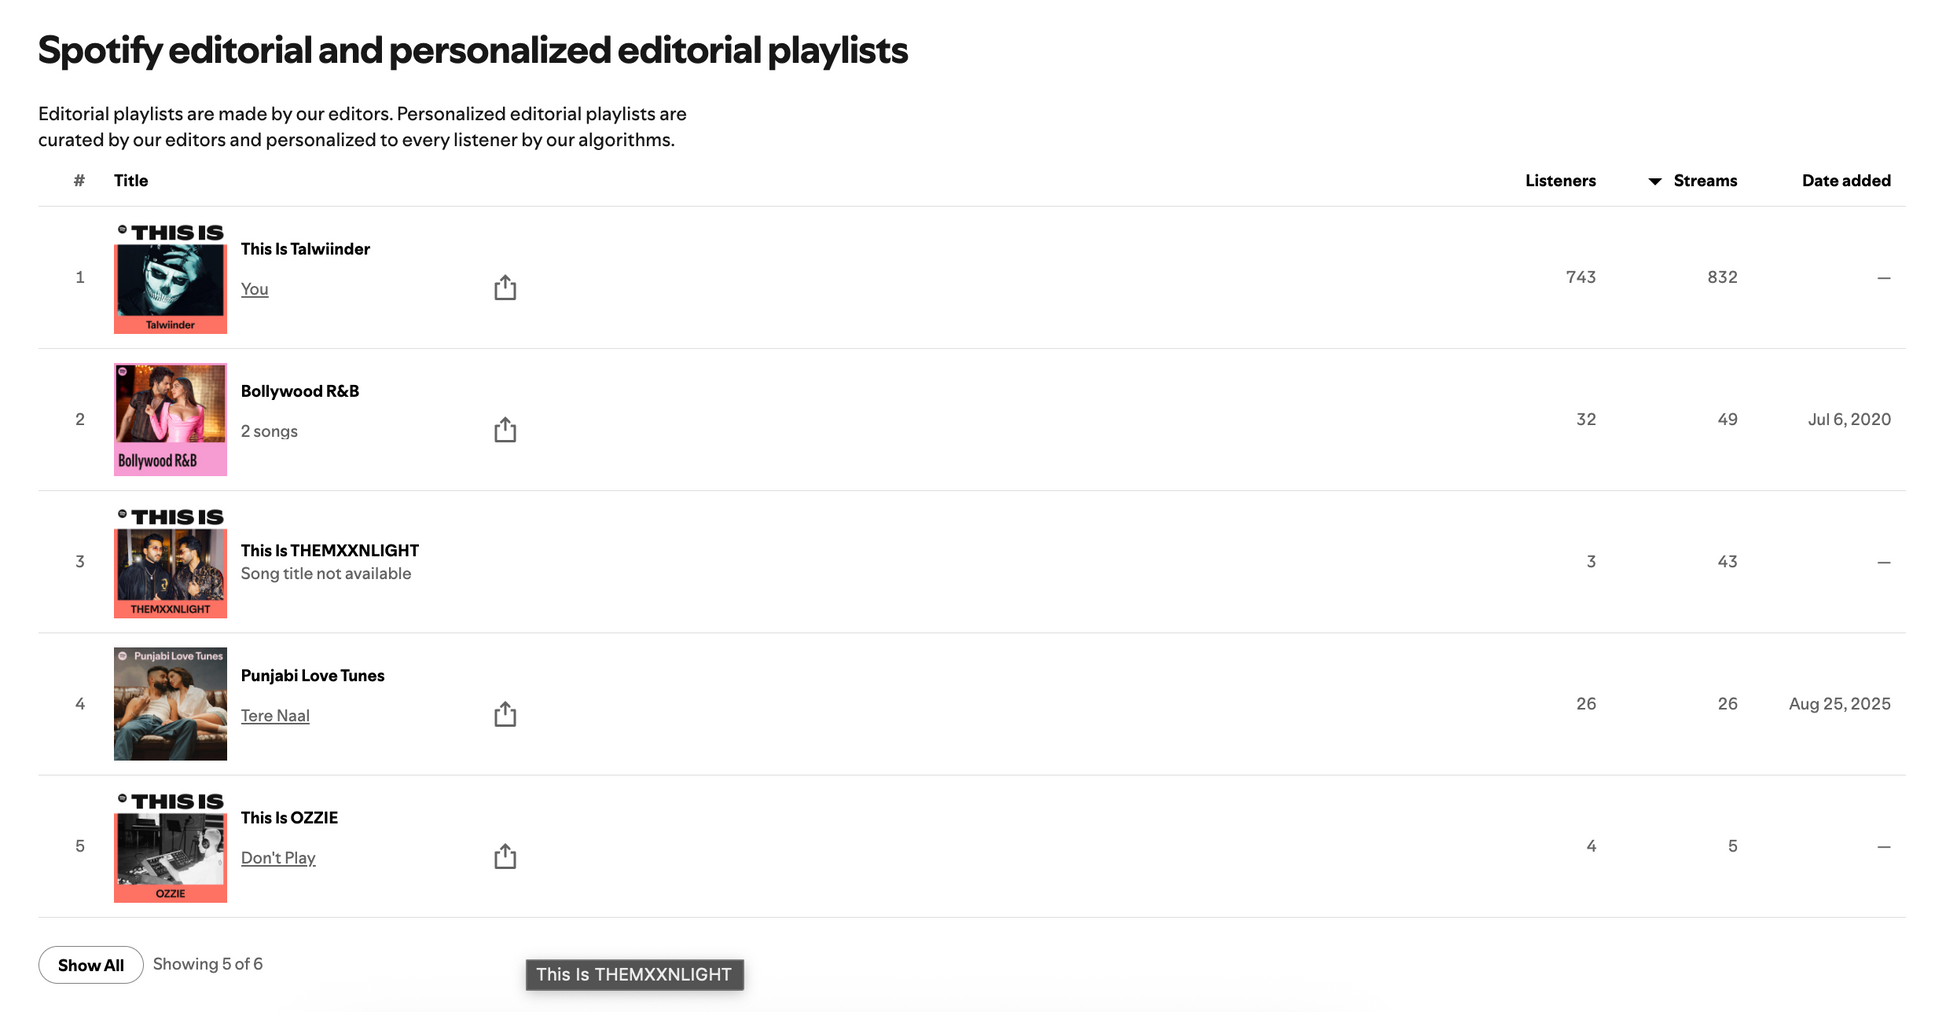This screenshot has height=1012, width=1946.
Task: Click streams value 49
Action: [x=1727, y=419]
